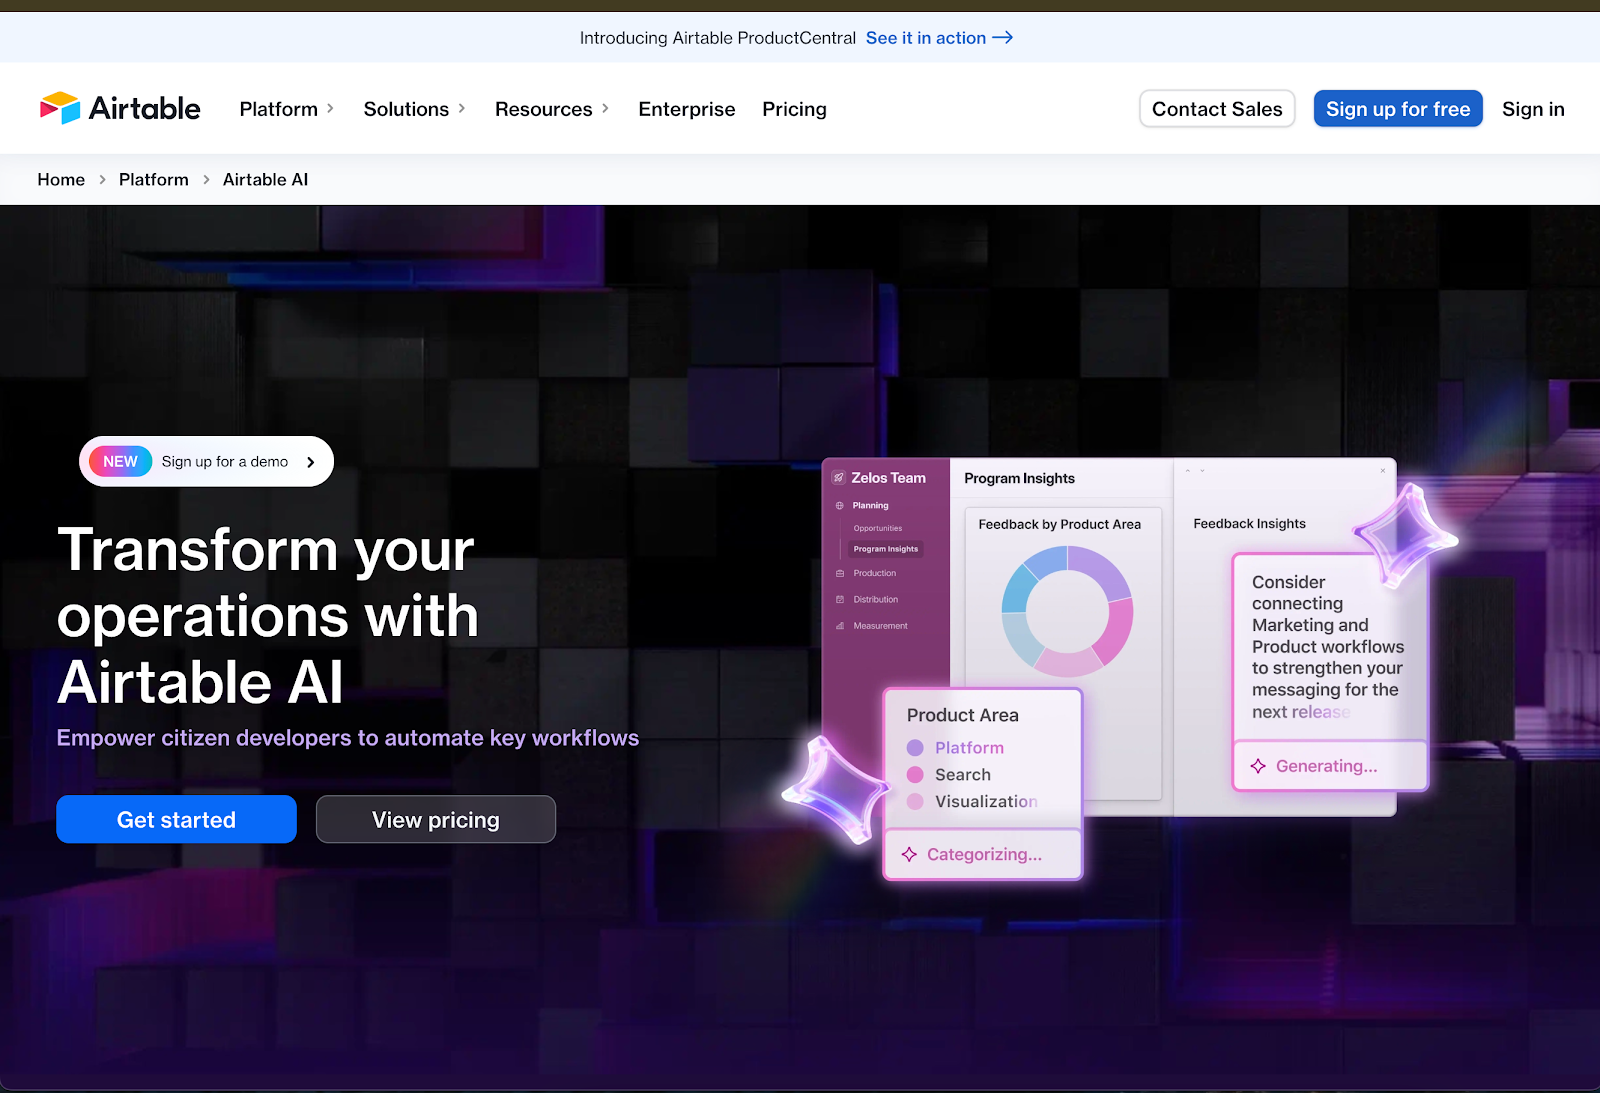Click the Categorizing... status text
This screenshot has height=1093, width=1600.
[984, 854]
